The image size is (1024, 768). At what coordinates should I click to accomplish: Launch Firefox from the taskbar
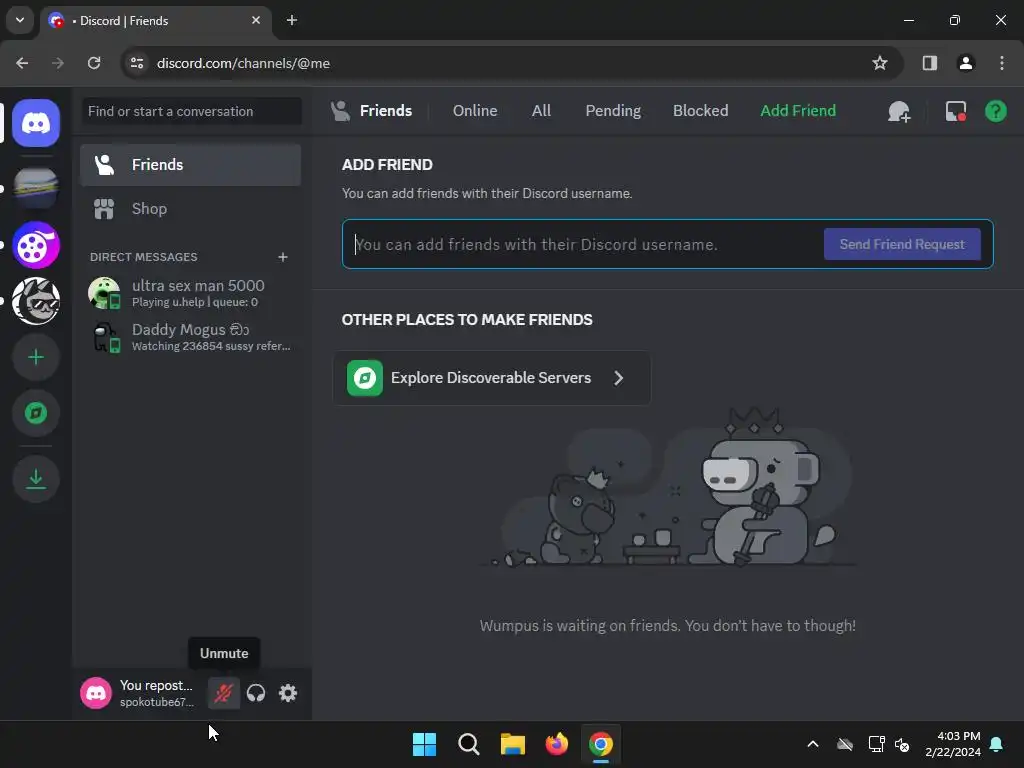click(556, 744)
